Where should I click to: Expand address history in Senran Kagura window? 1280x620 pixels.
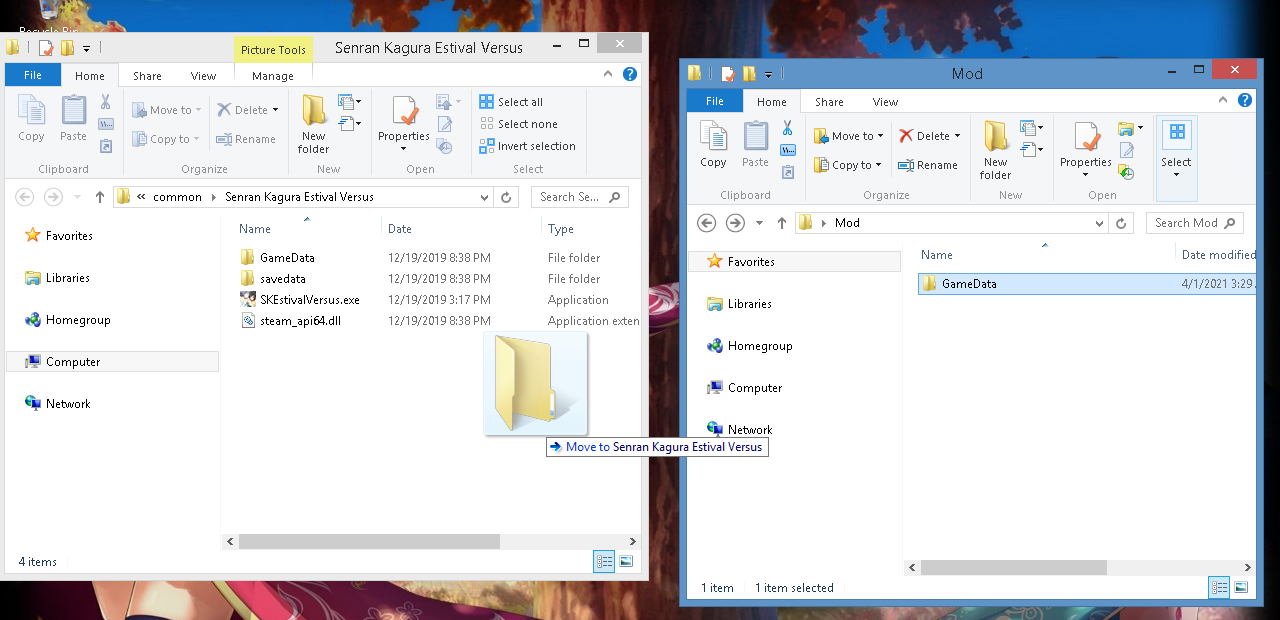coord(485,197)
